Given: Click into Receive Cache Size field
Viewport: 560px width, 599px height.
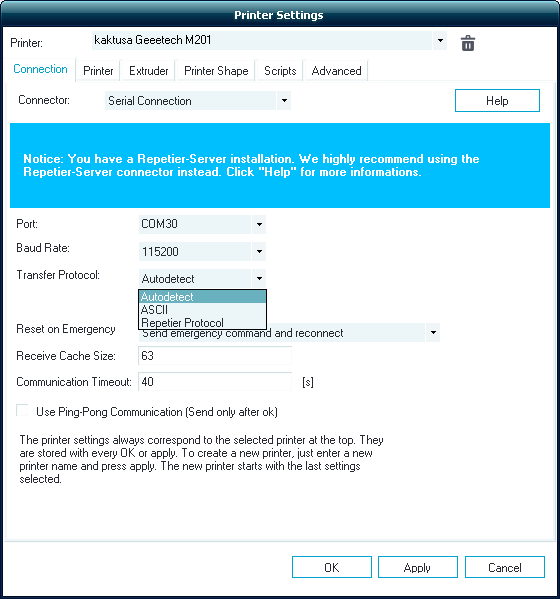Looking at the screenshot, I should [215, 356].
